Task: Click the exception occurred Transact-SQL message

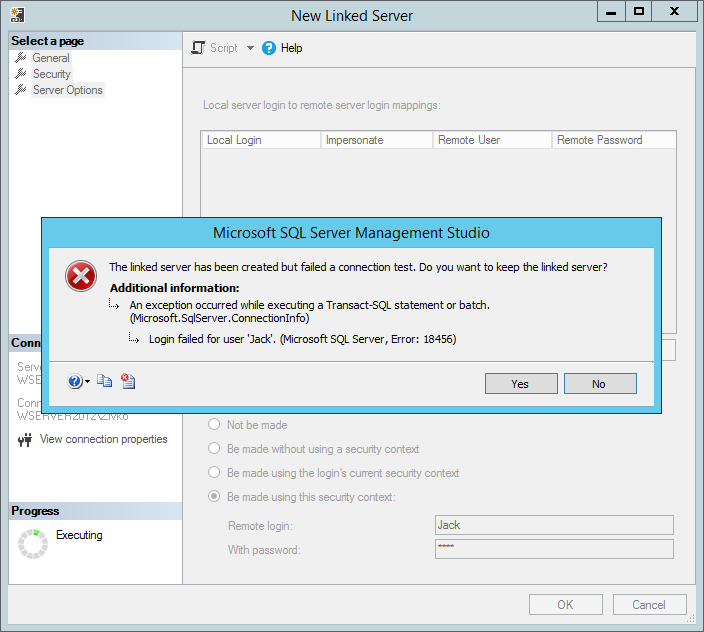Action: pyautogui.click(x=310, y=312)
